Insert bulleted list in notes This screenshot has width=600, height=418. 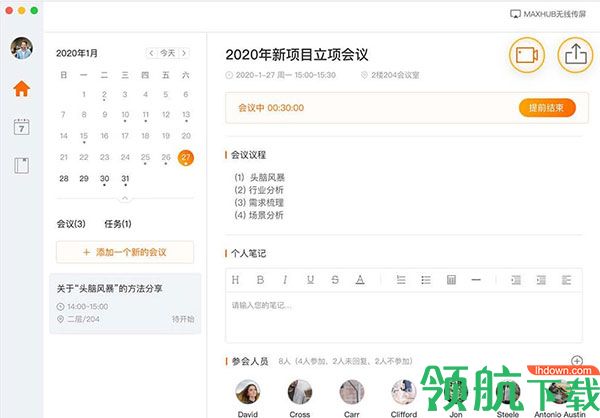tap(426, 280)
